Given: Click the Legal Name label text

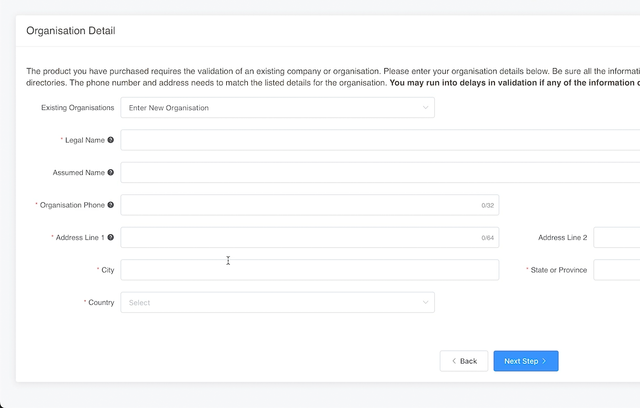Looking at the screenshot, I should [x=84, y=140].
